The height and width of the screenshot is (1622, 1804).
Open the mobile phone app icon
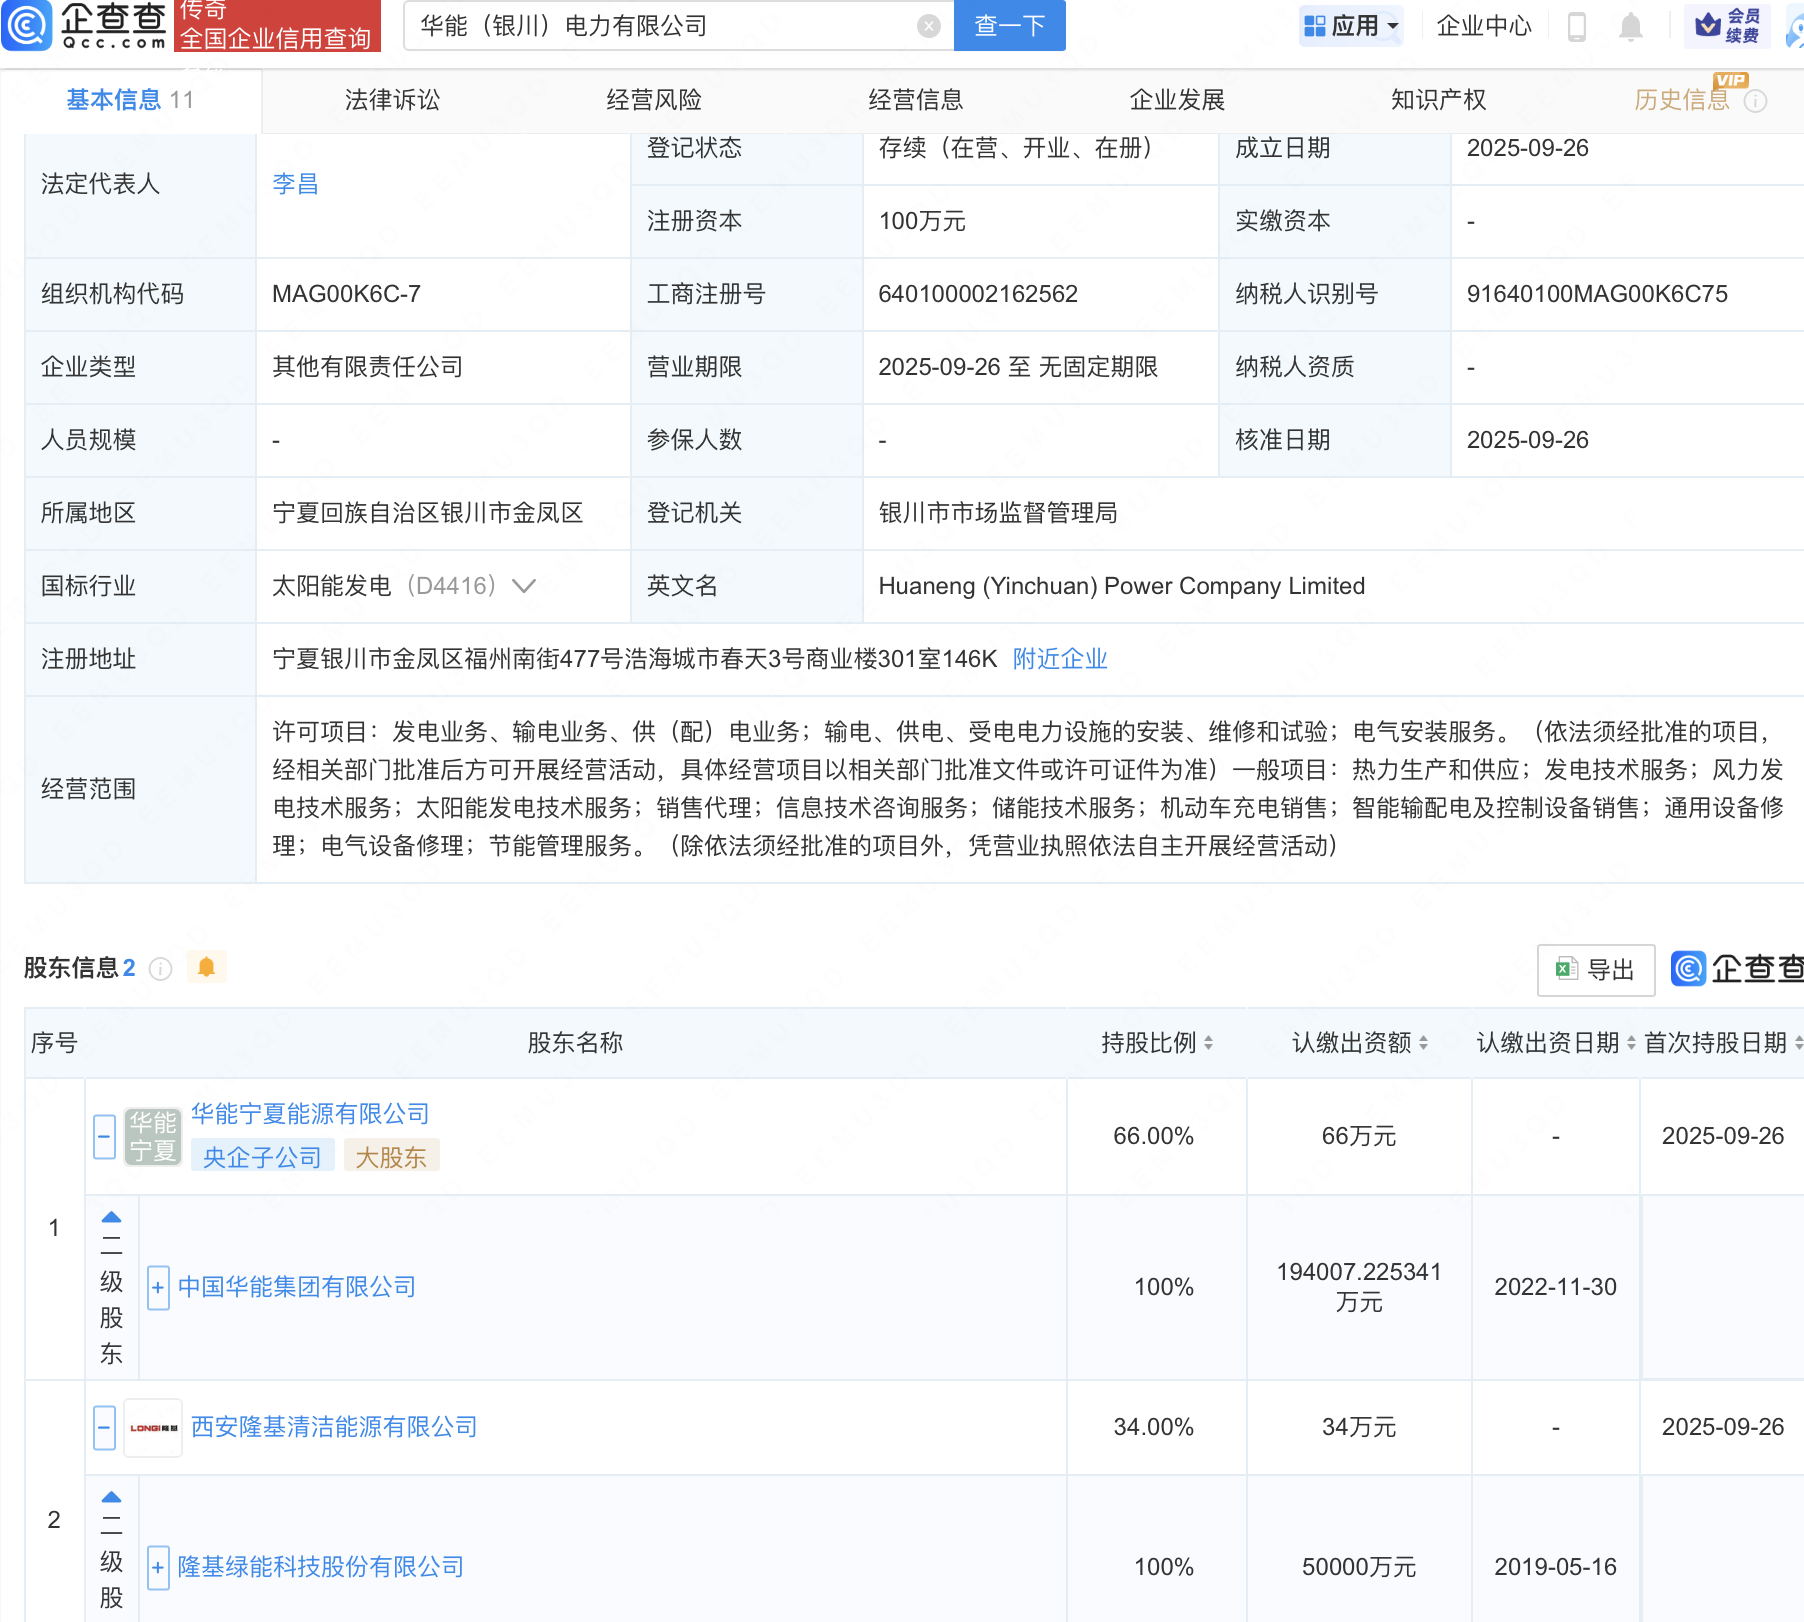tap(1577, 26)
